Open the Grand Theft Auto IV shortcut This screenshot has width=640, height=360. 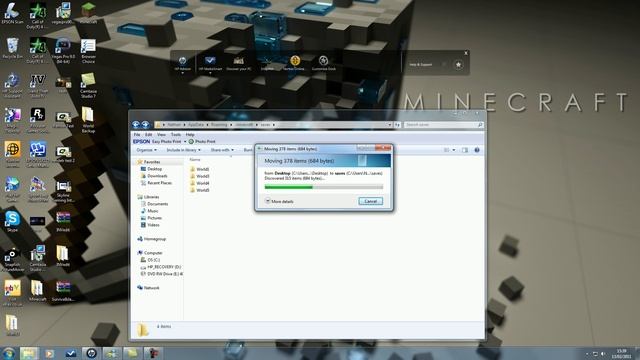pyautogui.click(x=38, y=85)
